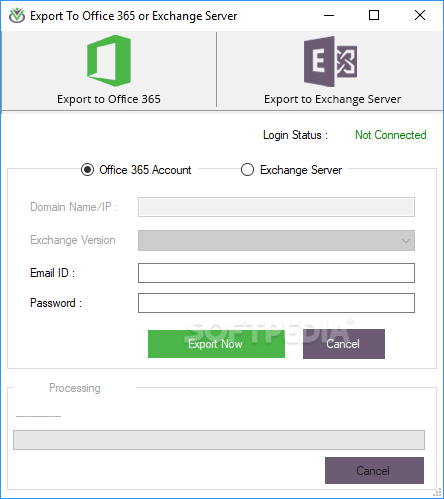Click the Processing progress bar

pos(219,440)
